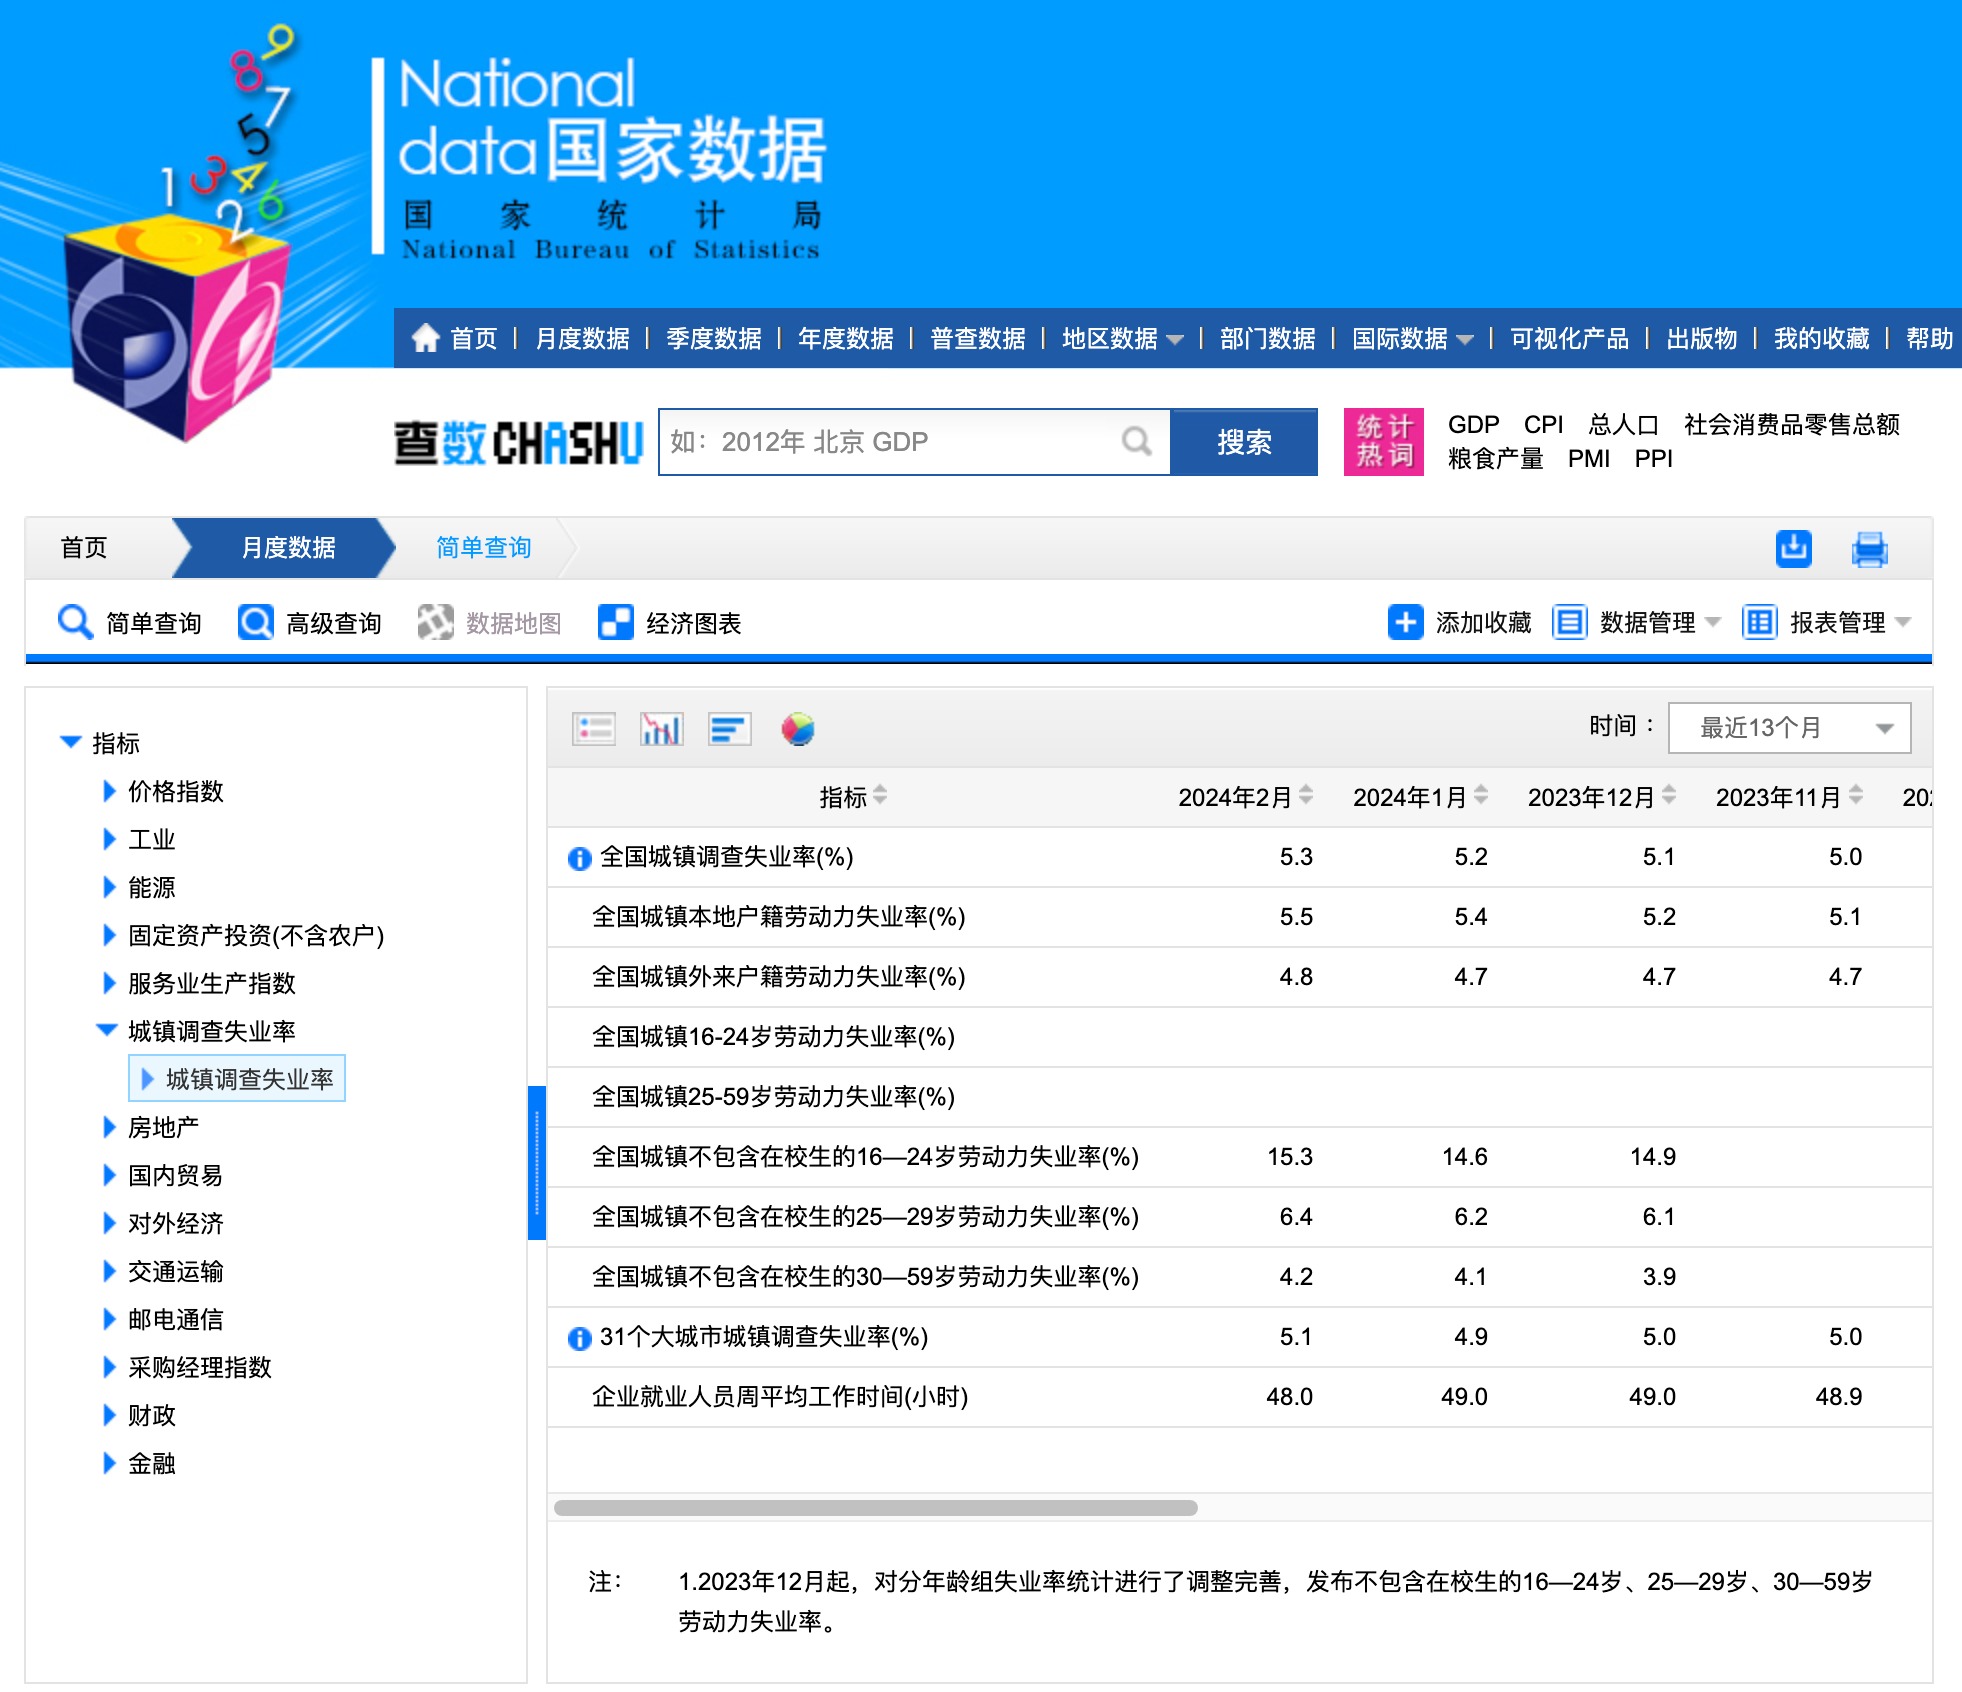Switch to table list view icon
Viewport: 1962px width, 1692px height.
coord(594,729)
